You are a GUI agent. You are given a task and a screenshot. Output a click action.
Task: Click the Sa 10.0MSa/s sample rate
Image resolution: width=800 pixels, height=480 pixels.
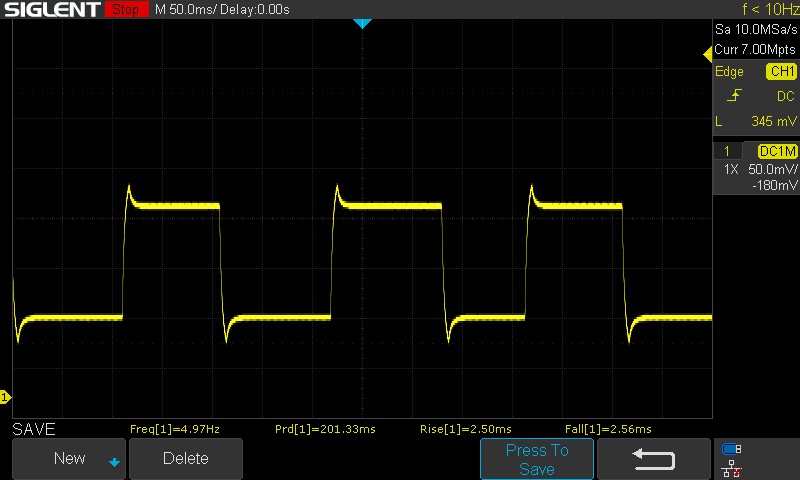756,30
